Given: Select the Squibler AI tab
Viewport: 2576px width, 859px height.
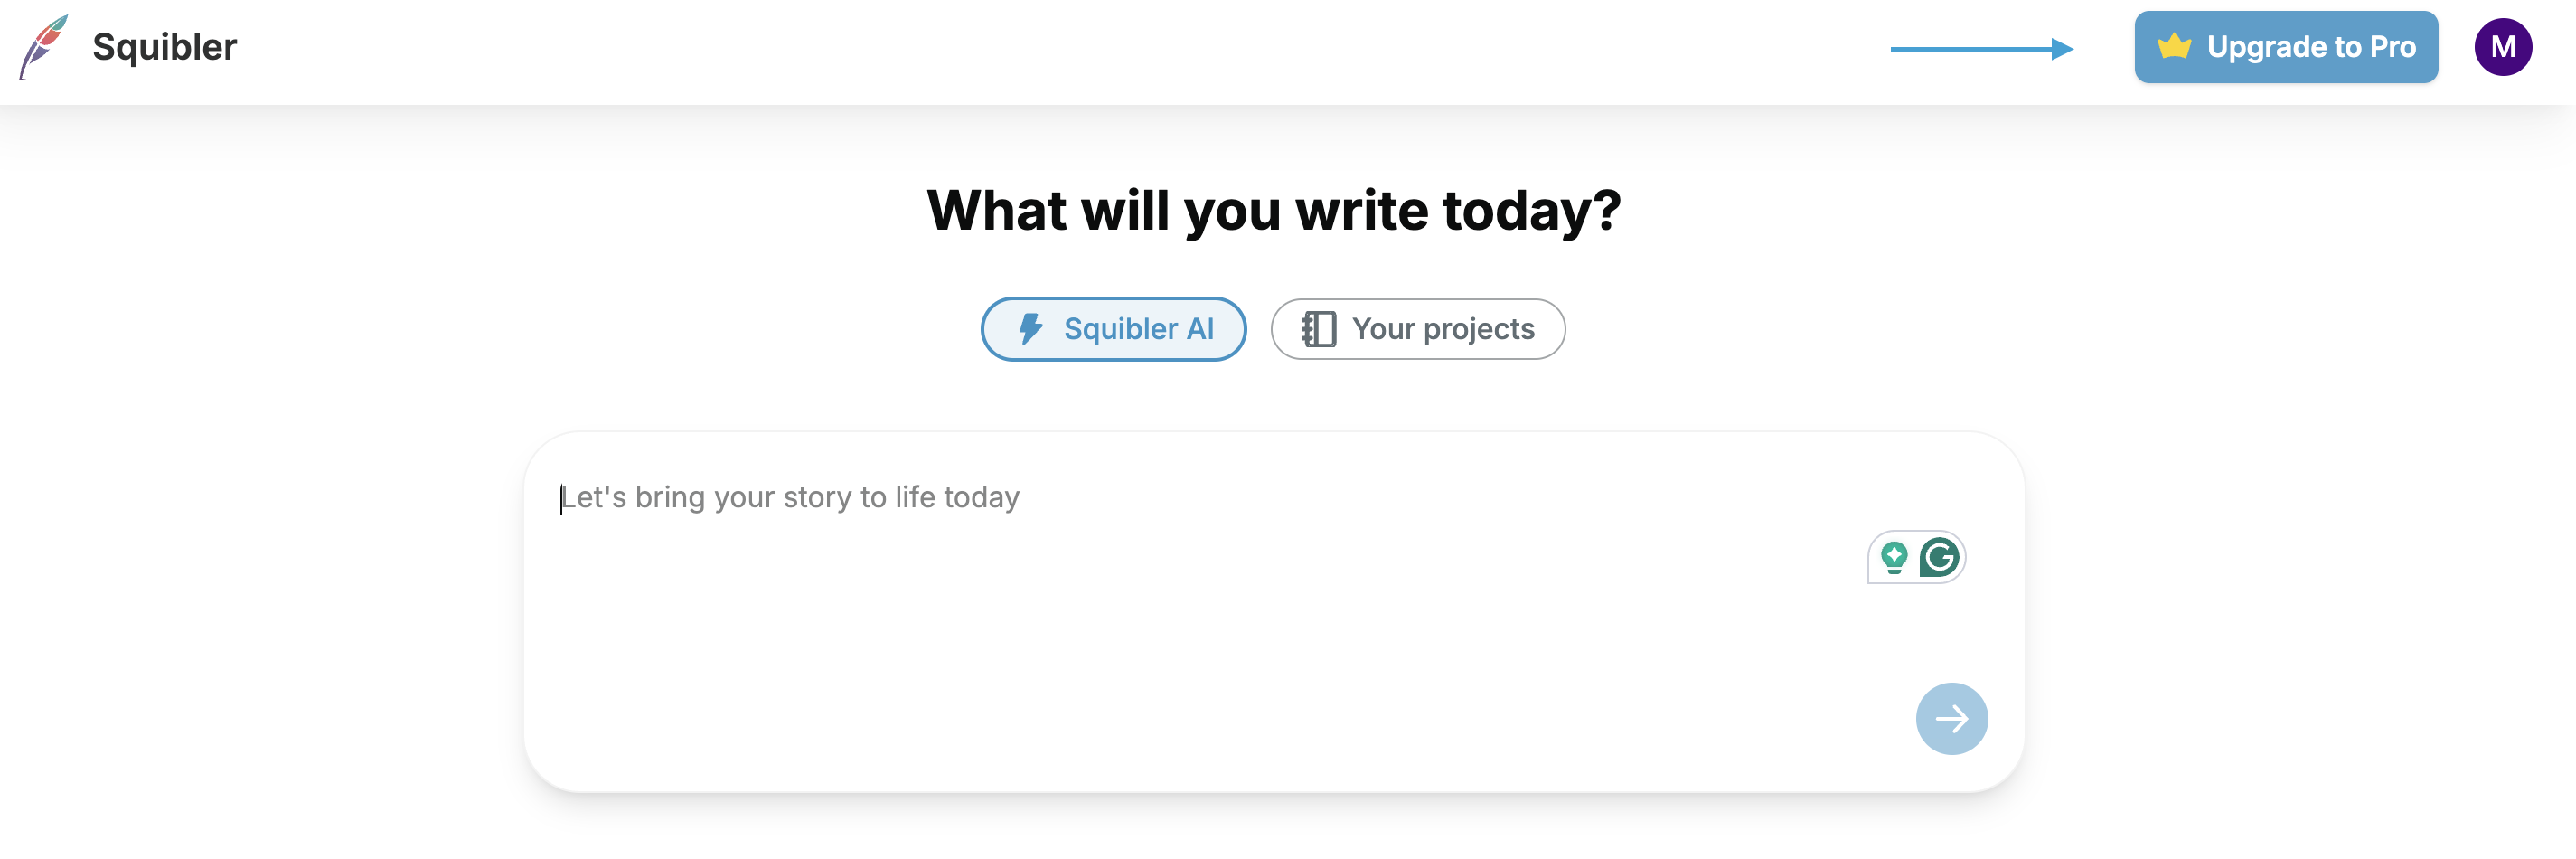Looking at the screenshot, I should pyautogui.click(x=1113, y=329).
